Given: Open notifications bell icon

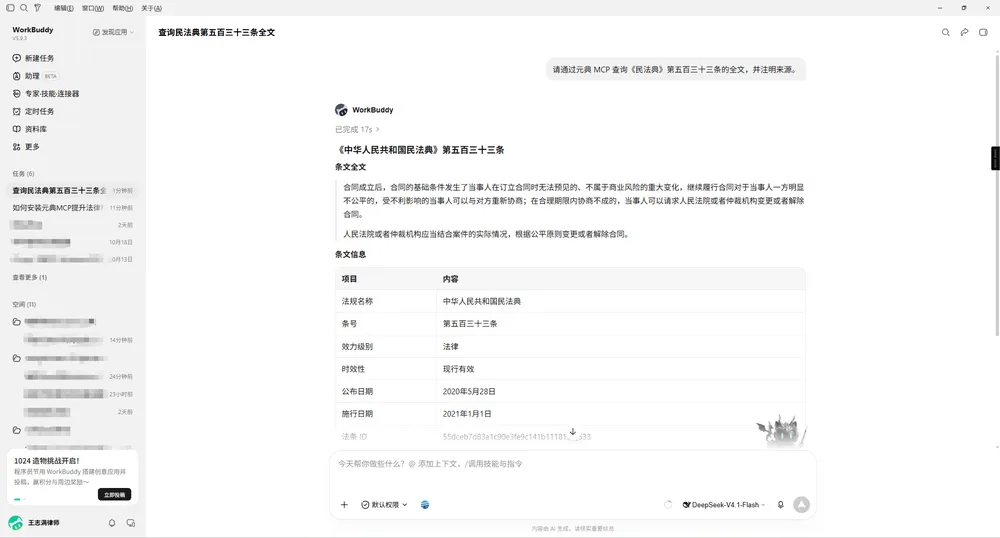Looking at the screenshot, I should [x=112, y=523].
